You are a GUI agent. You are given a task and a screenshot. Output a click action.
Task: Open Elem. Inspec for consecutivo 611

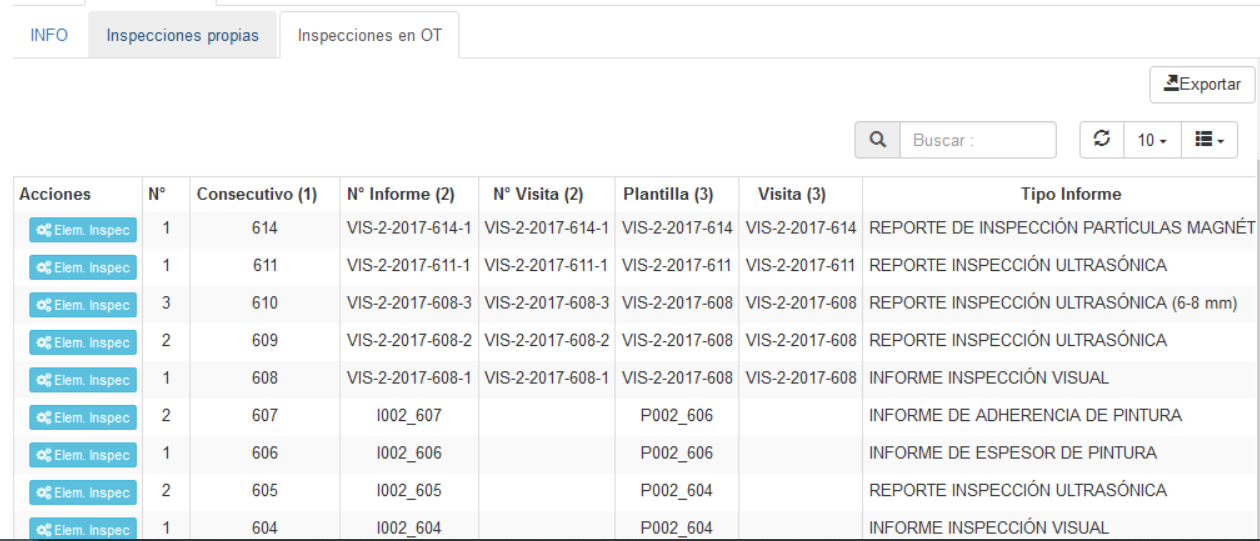point(83,267)
